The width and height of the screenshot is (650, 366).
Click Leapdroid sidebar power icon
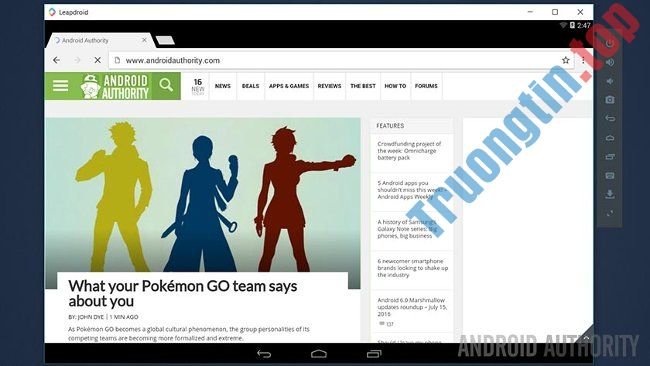[x=610, y=44]
